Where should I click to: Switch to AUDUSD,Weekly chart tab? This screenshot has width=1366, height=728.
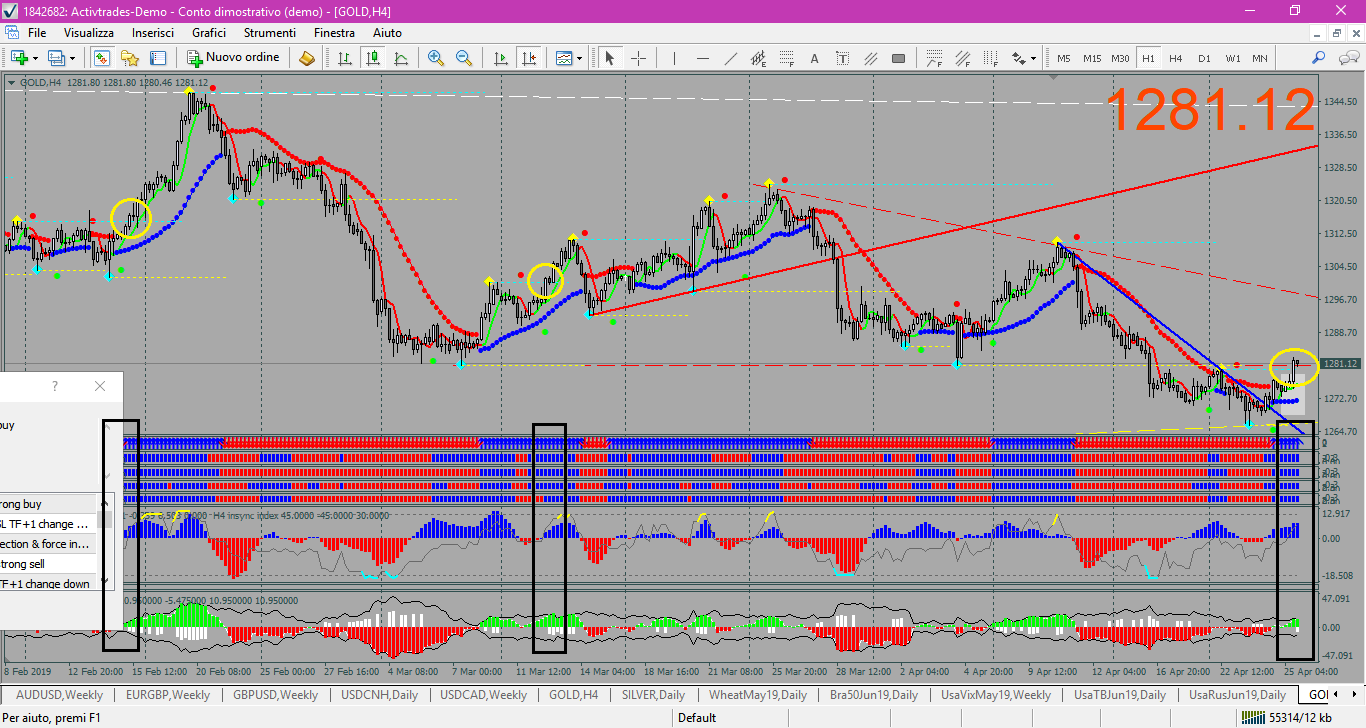(58, 694)
